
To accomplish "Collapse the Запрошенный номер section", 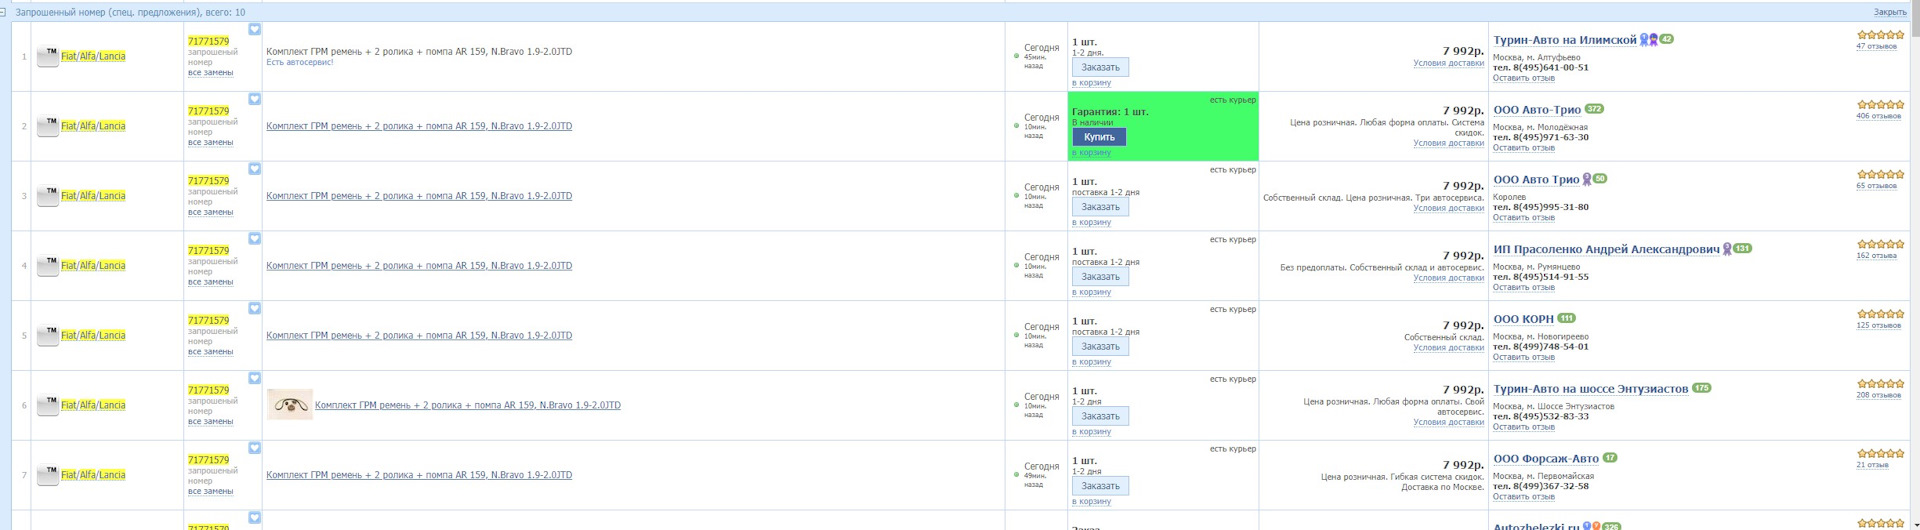I will (x=4, y=12).
